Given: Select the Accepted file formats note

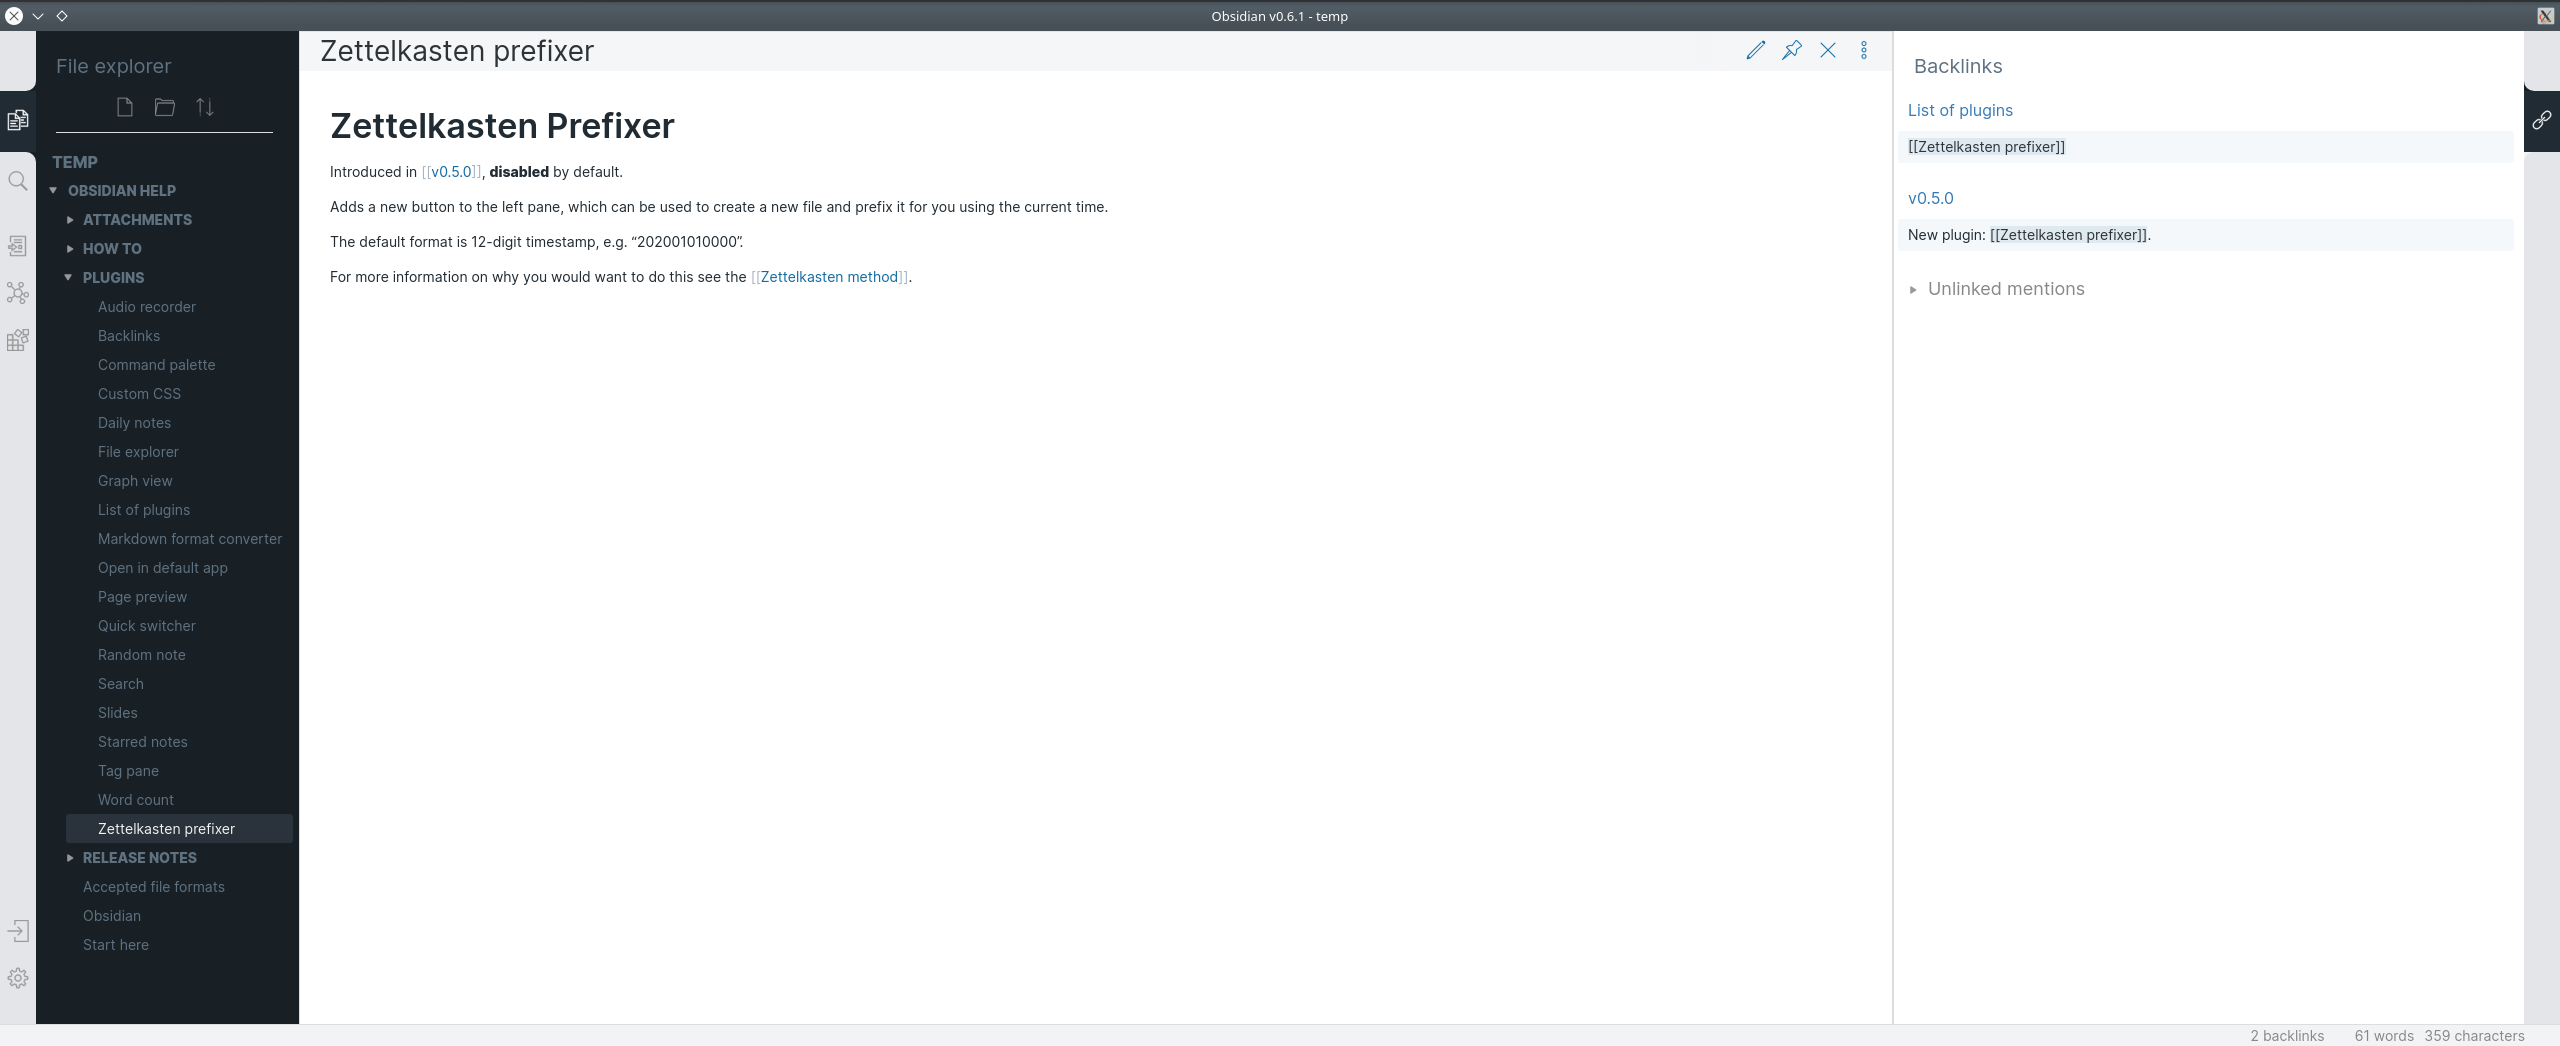Looking at the screenshot, I should click(154, 887).
